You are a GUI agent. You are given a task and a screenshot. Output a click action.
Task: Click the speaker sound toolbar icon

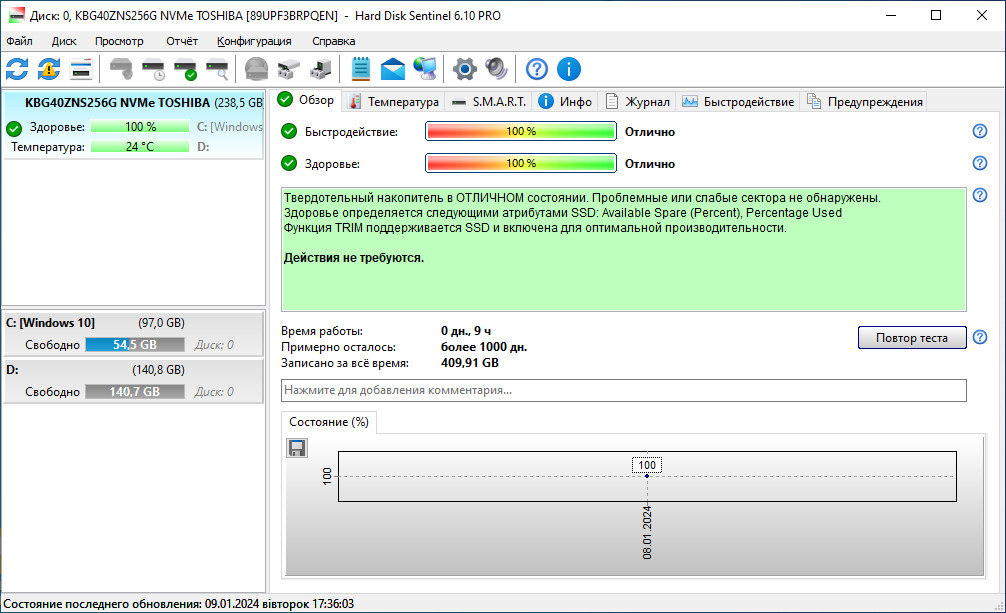click(x=496, y=69)
